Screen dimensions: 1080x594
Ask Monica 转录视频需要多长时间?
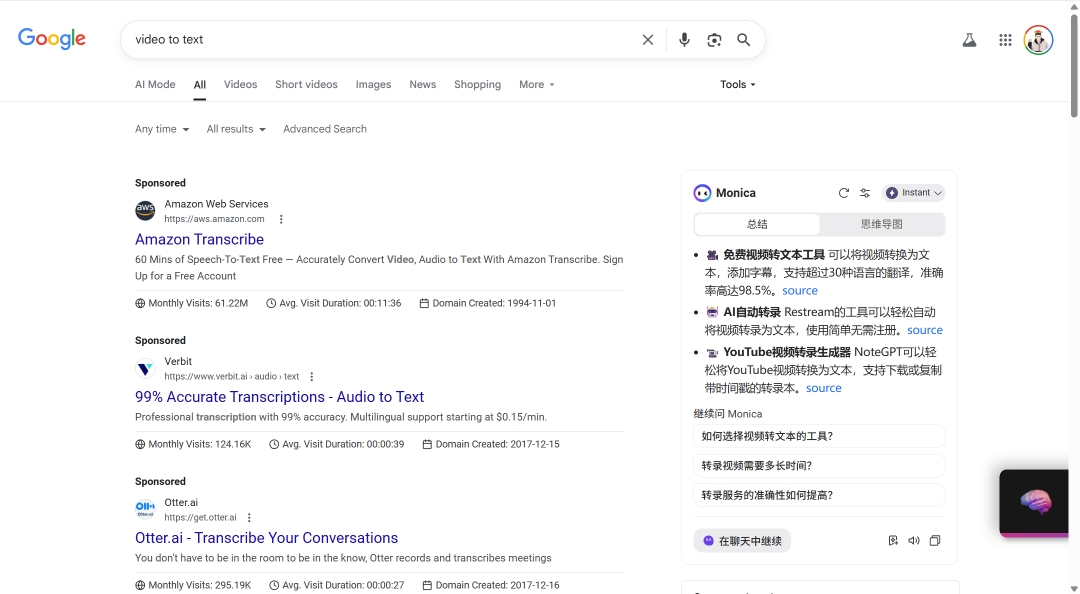tap(819, 466)
